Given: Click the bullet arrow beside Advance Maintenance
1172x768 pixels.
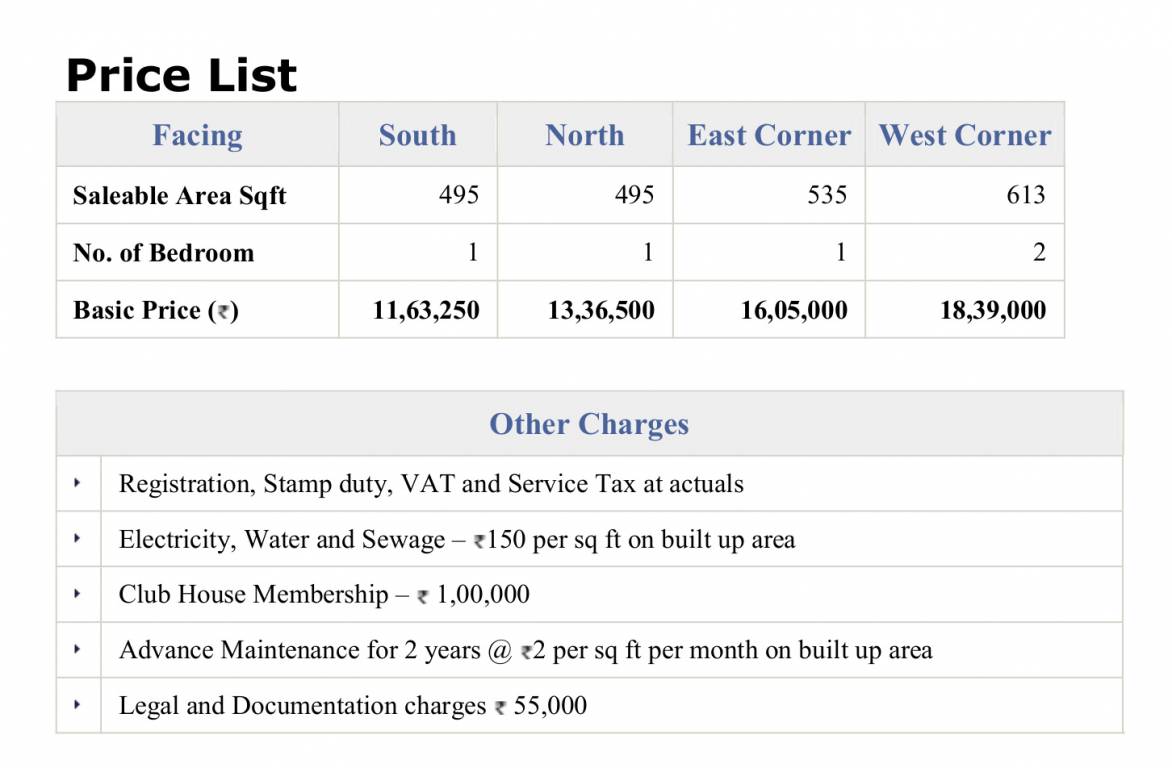Looking at the screenshot, I should (77, 650).
